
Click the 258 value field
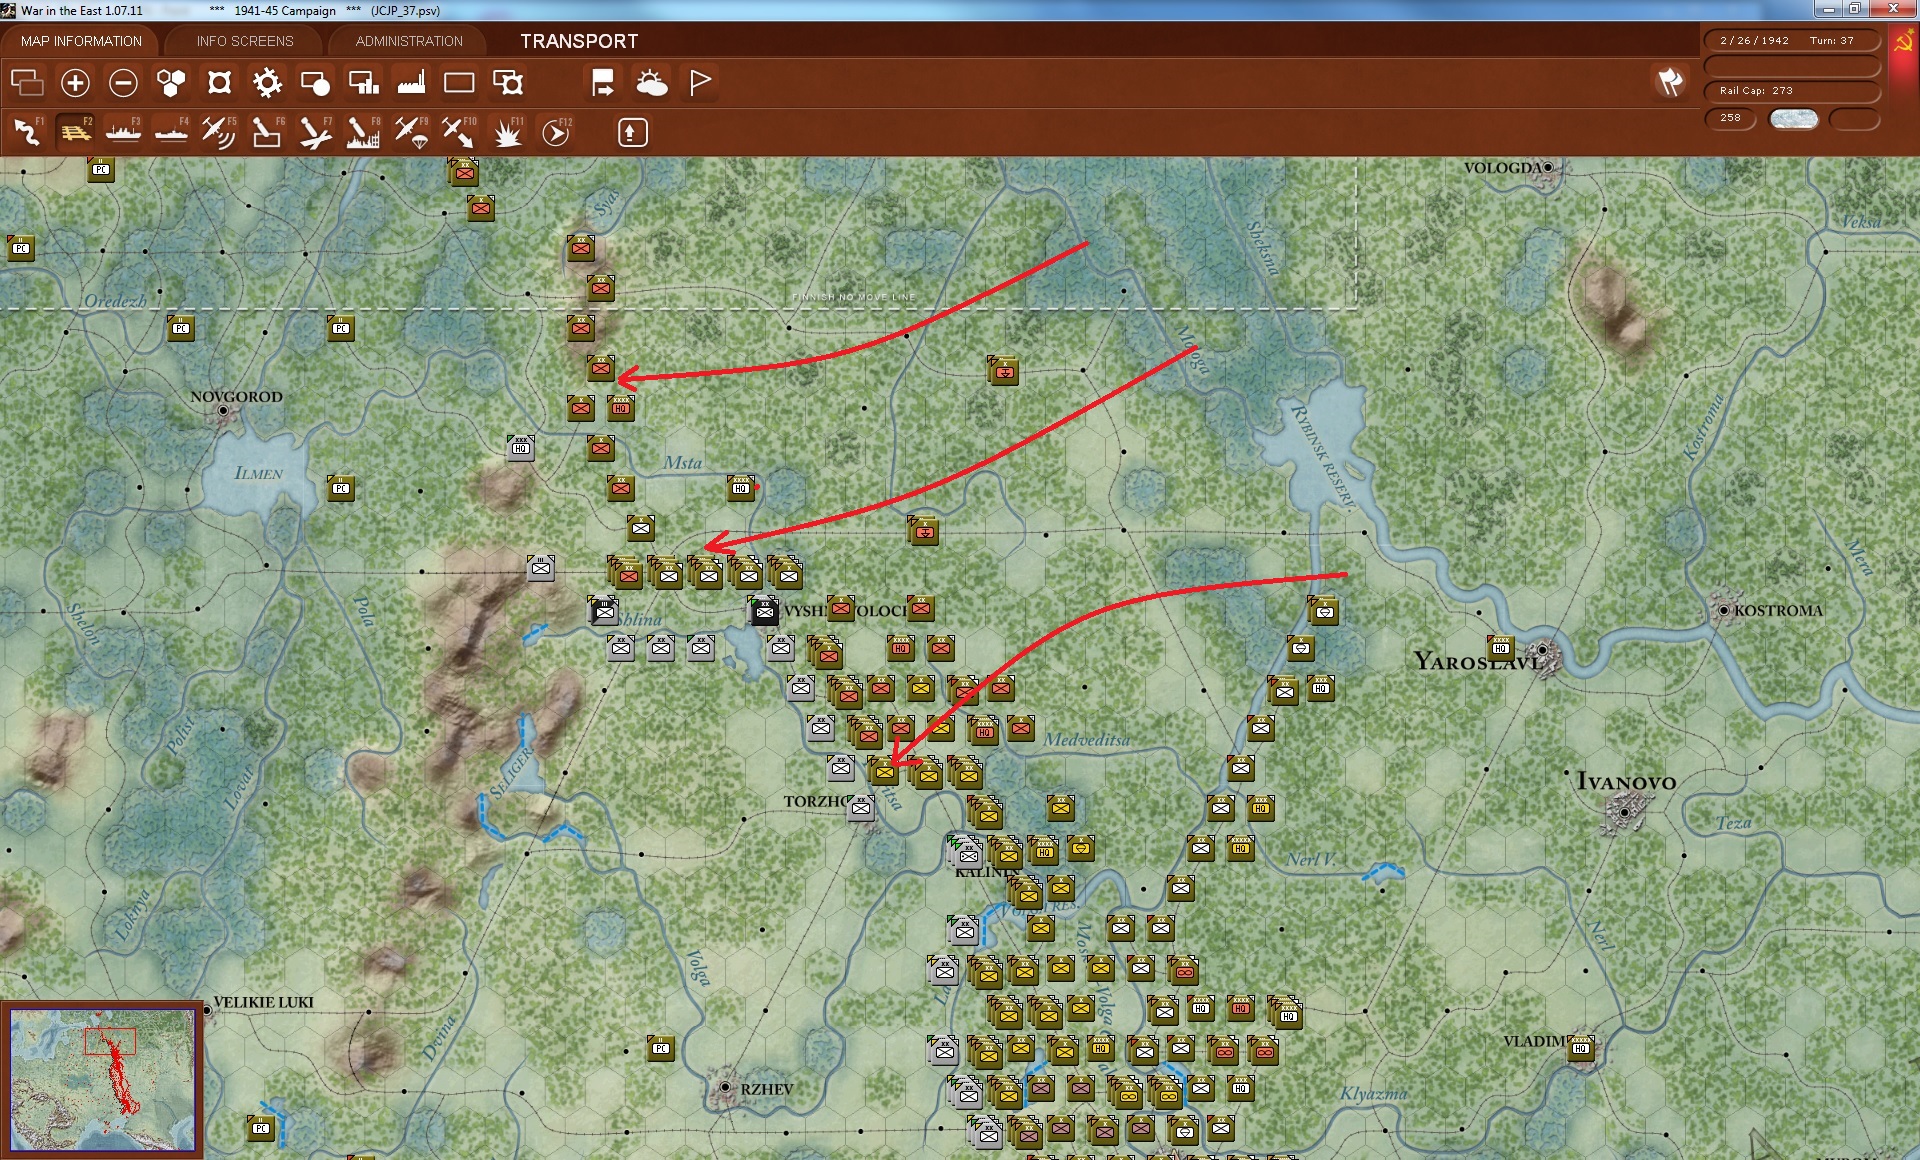coord(1730,118)
